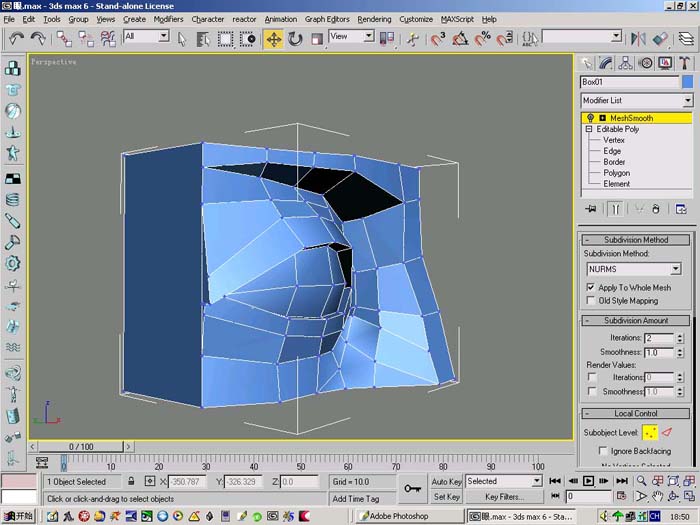This screenshot has width=700, height=525.
Task: Click the Redo arrow icon
Action: [38, 38]
